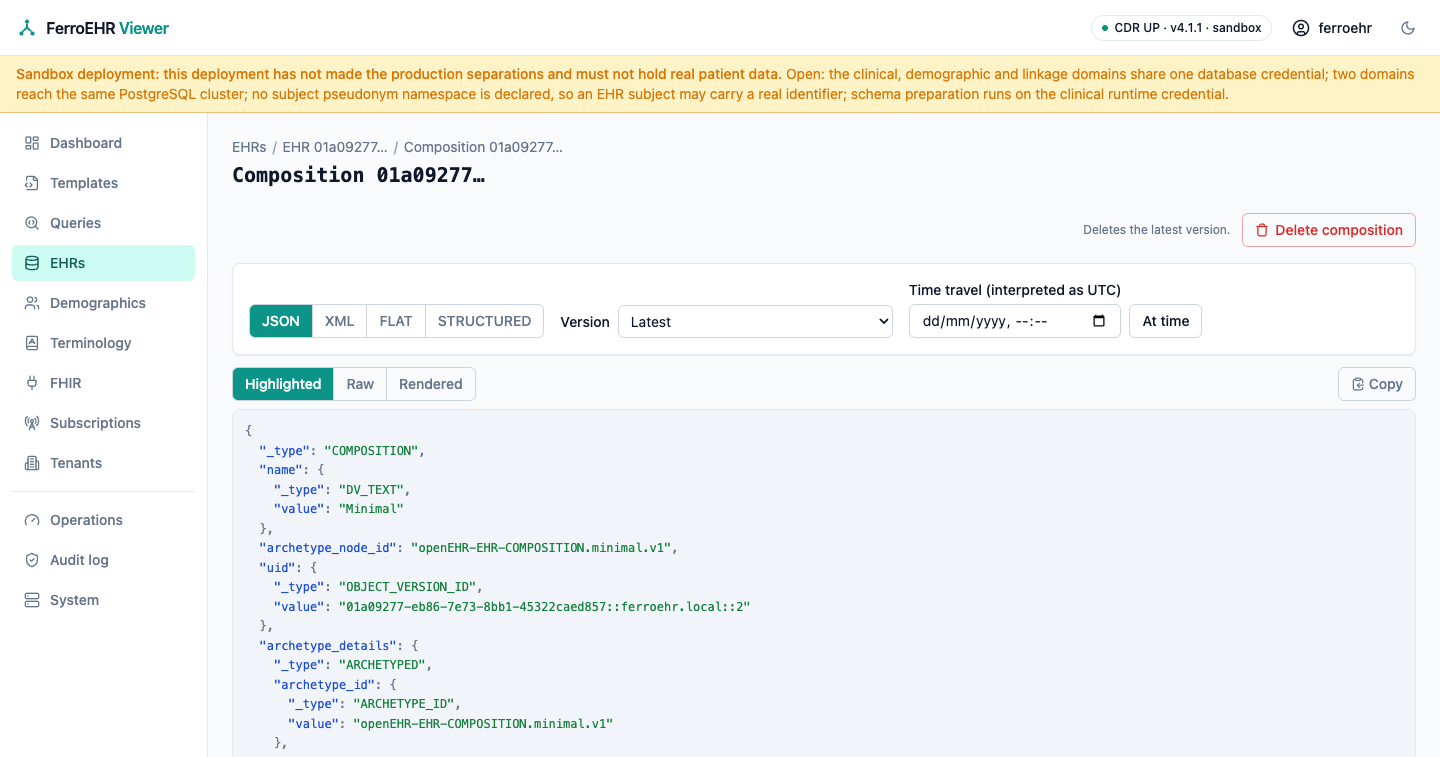The width and height of the screenshot is (1440, 757).
Task: Click the FHIR plug icon
Action: pyautogui.click(x=32, y=383)
